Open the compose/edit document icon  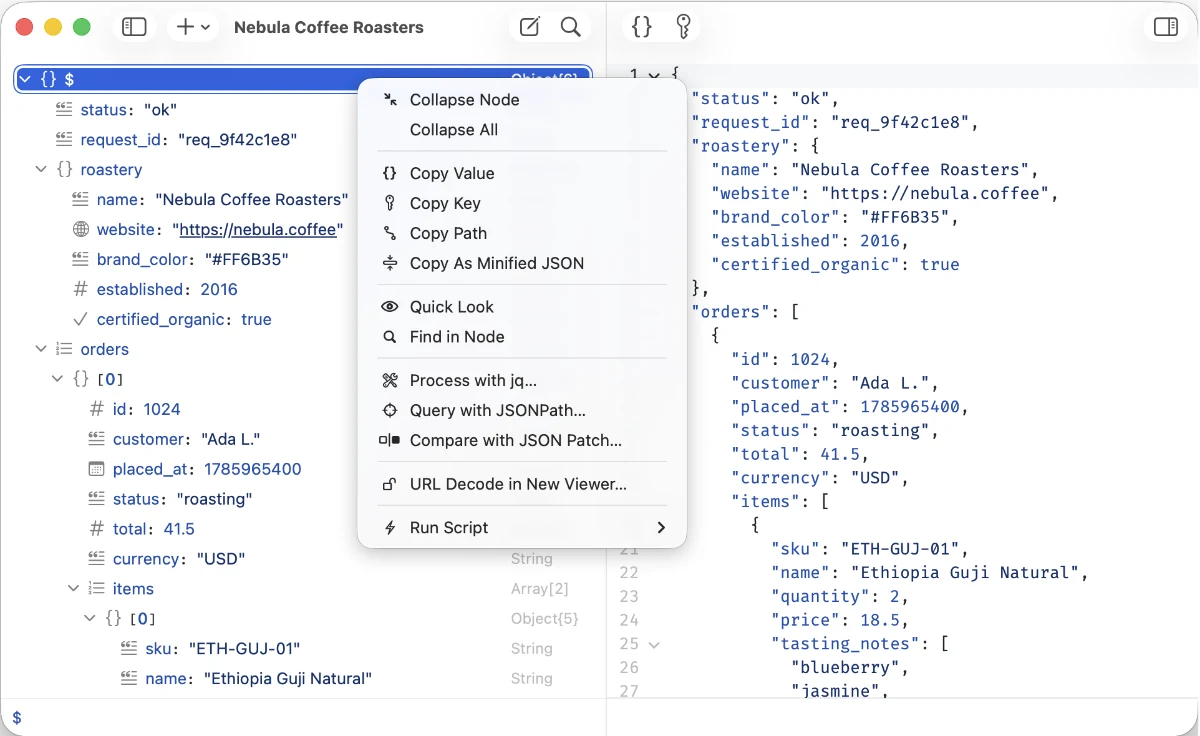(x=530, y=27)
